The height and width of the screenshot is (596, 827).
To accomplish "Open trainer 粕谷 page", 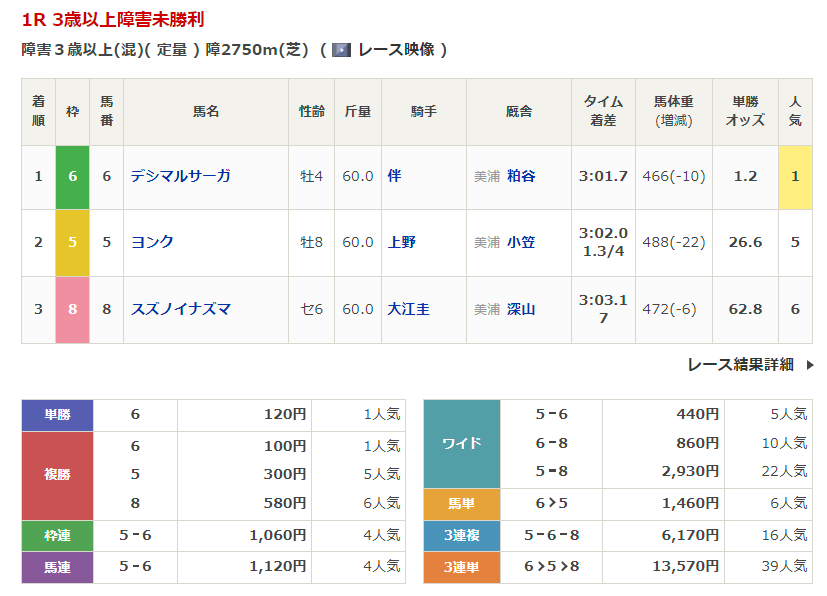I will coord(520,176).
